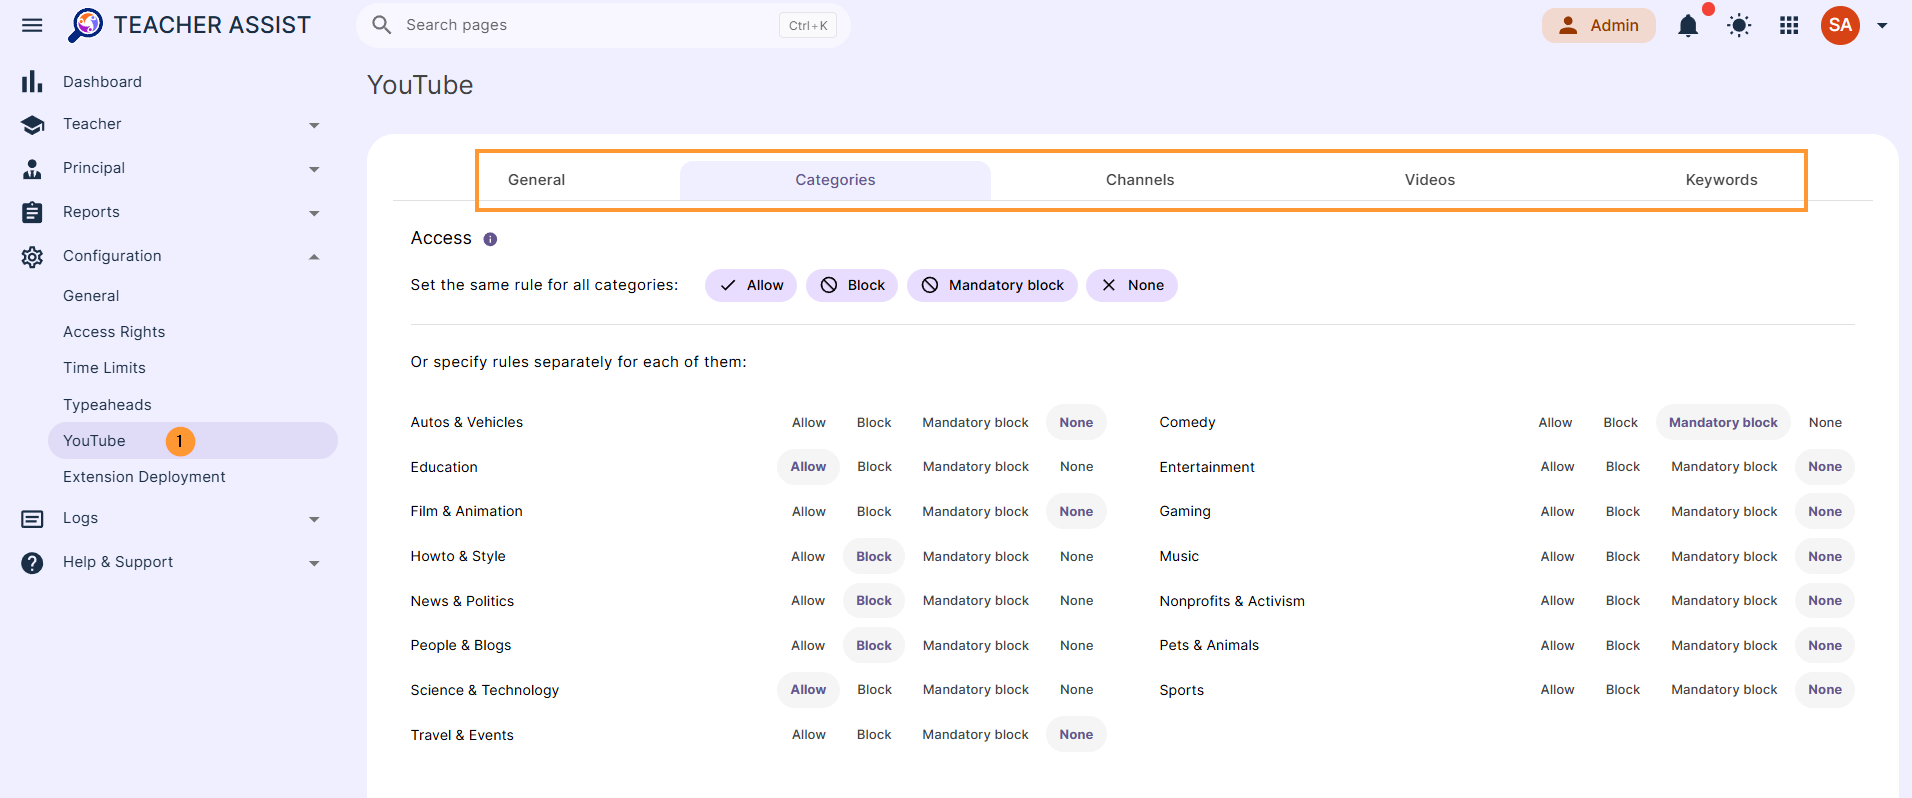Set Sports to Mandatory block
This screenshot has width=1912, height=798.
point(1724,690)
